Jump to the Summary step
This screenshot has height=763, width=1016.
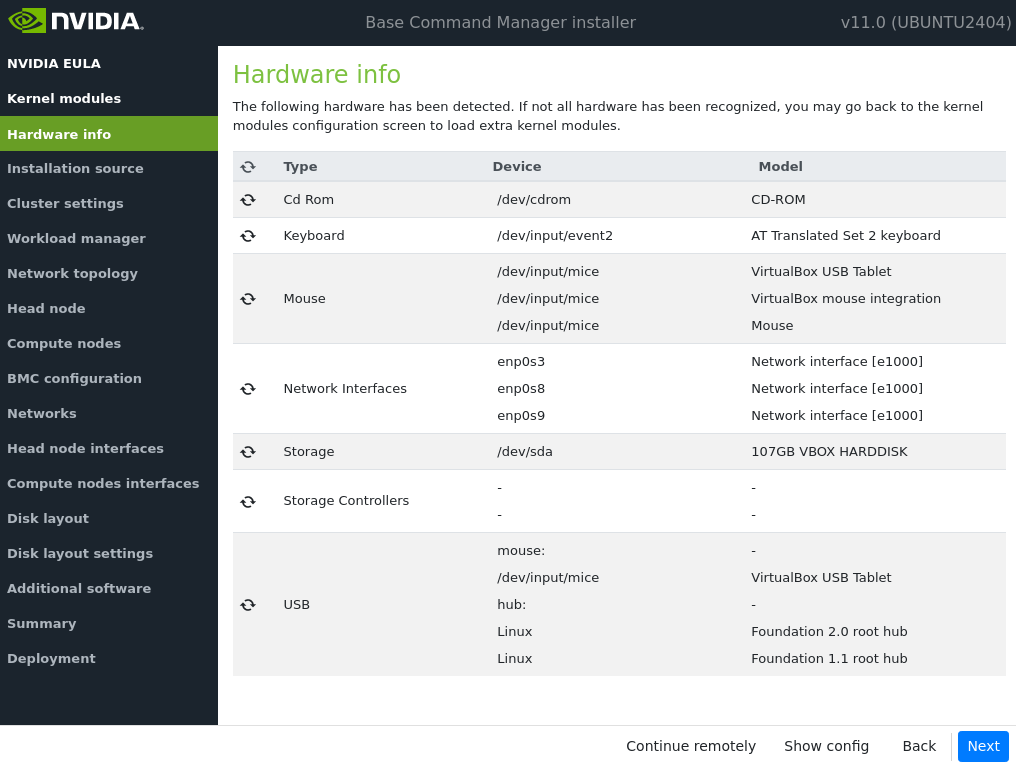click(x=109, y=623)
